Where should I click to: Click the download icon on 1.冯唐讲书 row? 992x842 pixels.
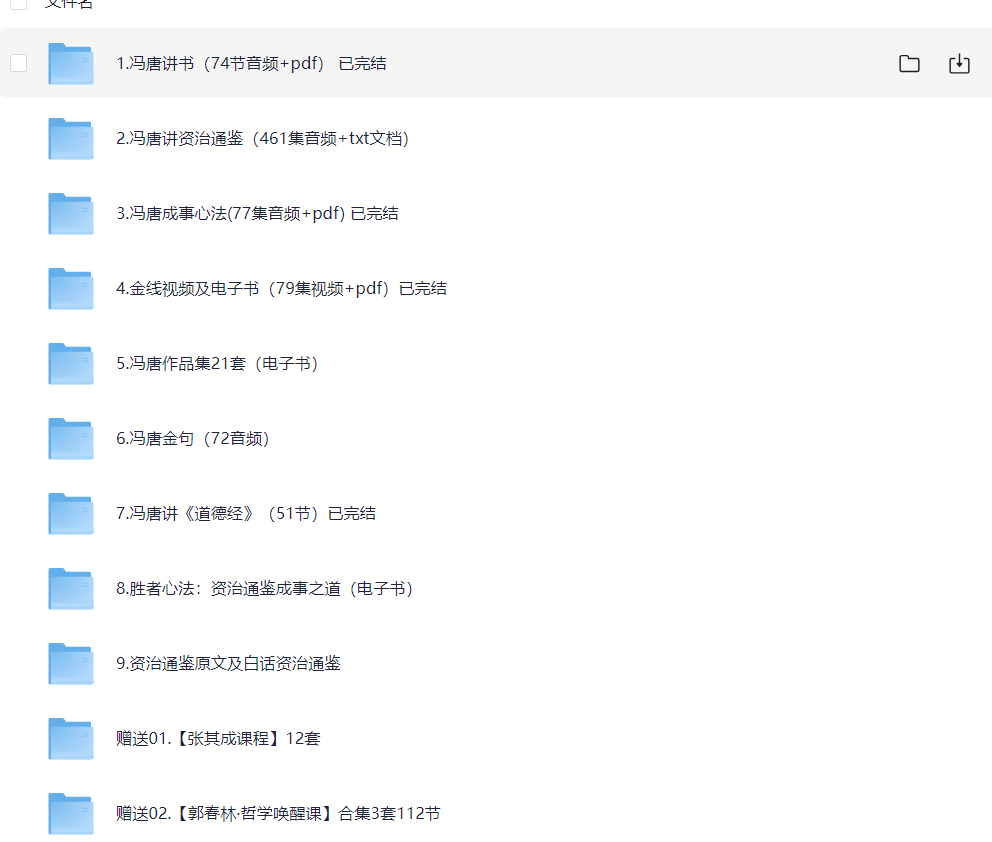959,63
